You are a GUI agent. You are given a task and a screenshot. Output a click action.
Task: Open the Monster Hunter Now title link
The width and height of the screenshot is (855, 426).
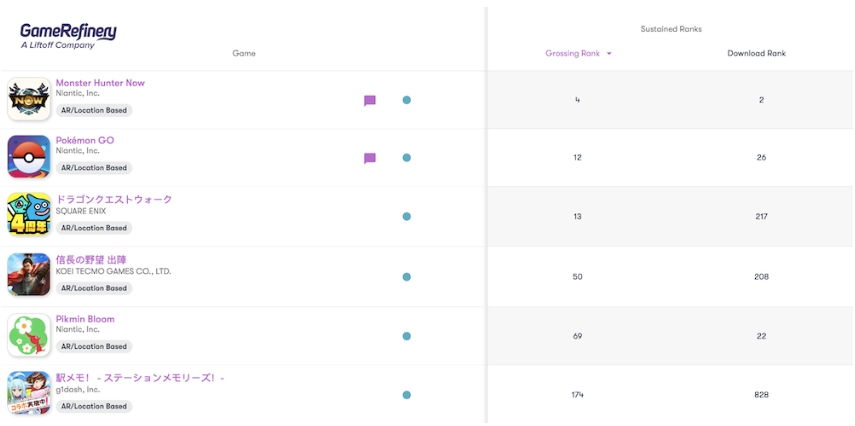pos(100,83)
